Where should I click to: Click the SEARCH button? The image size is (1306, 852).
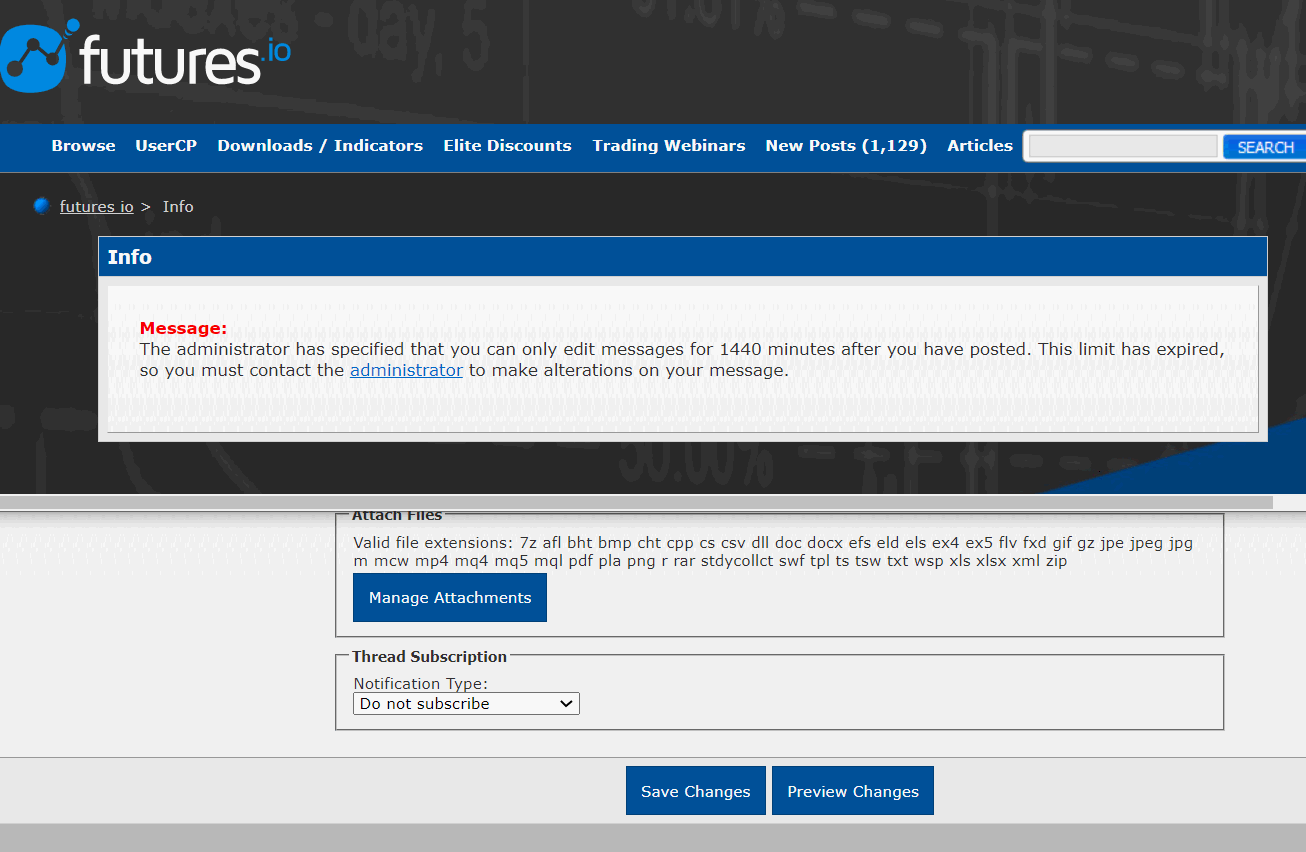(x=1265, y=147)
